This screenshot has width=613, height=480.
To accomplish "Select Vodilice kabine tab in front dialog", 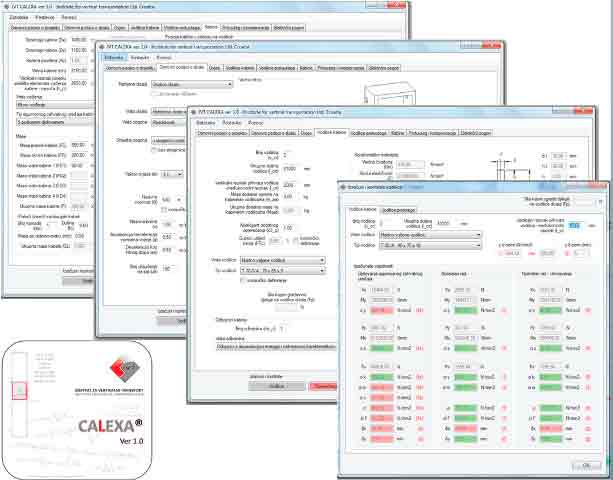I will tap(363, 210).
